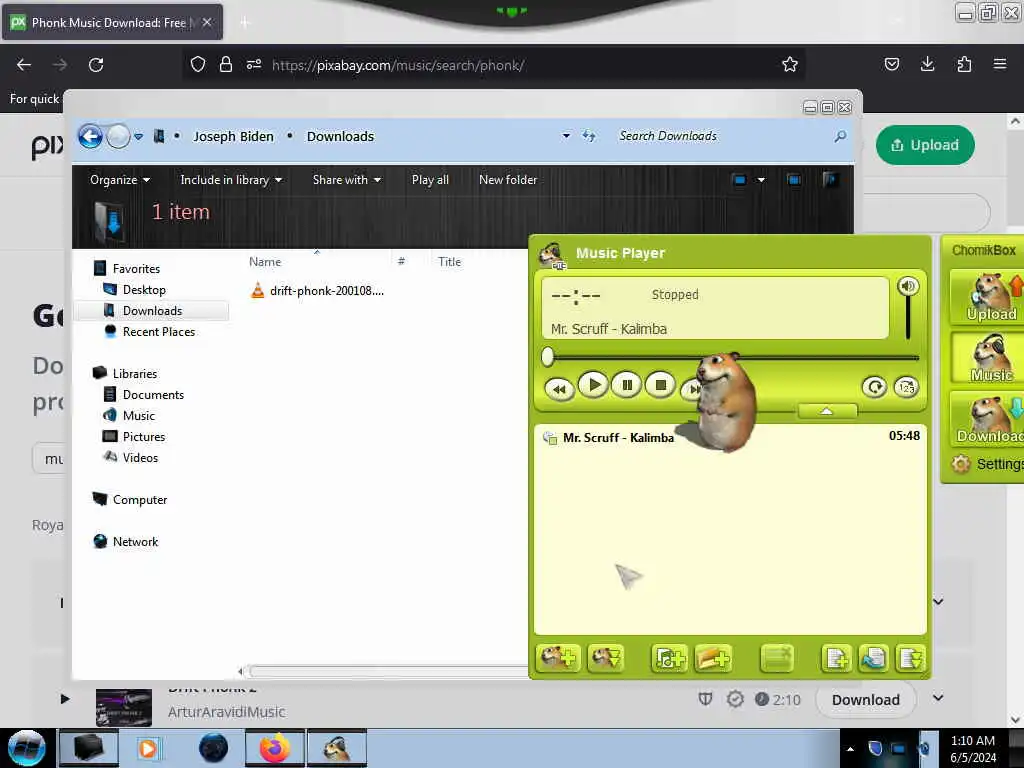Collapse the playlist with the up arrow tab
The width and height of the screenshot is (1024, 768).
(x=827, y=411)
